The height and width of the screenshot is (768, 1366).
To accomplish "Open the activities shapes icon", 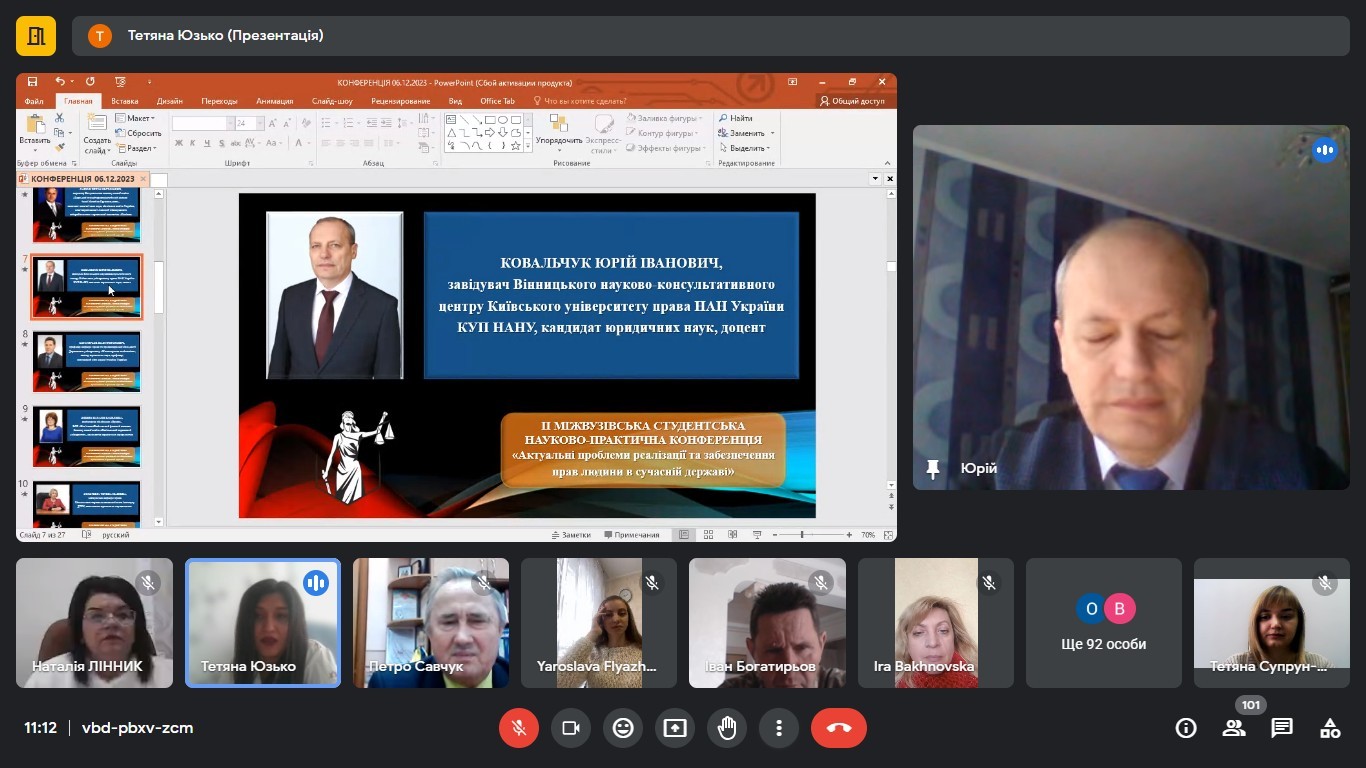I will (1330, 728).
